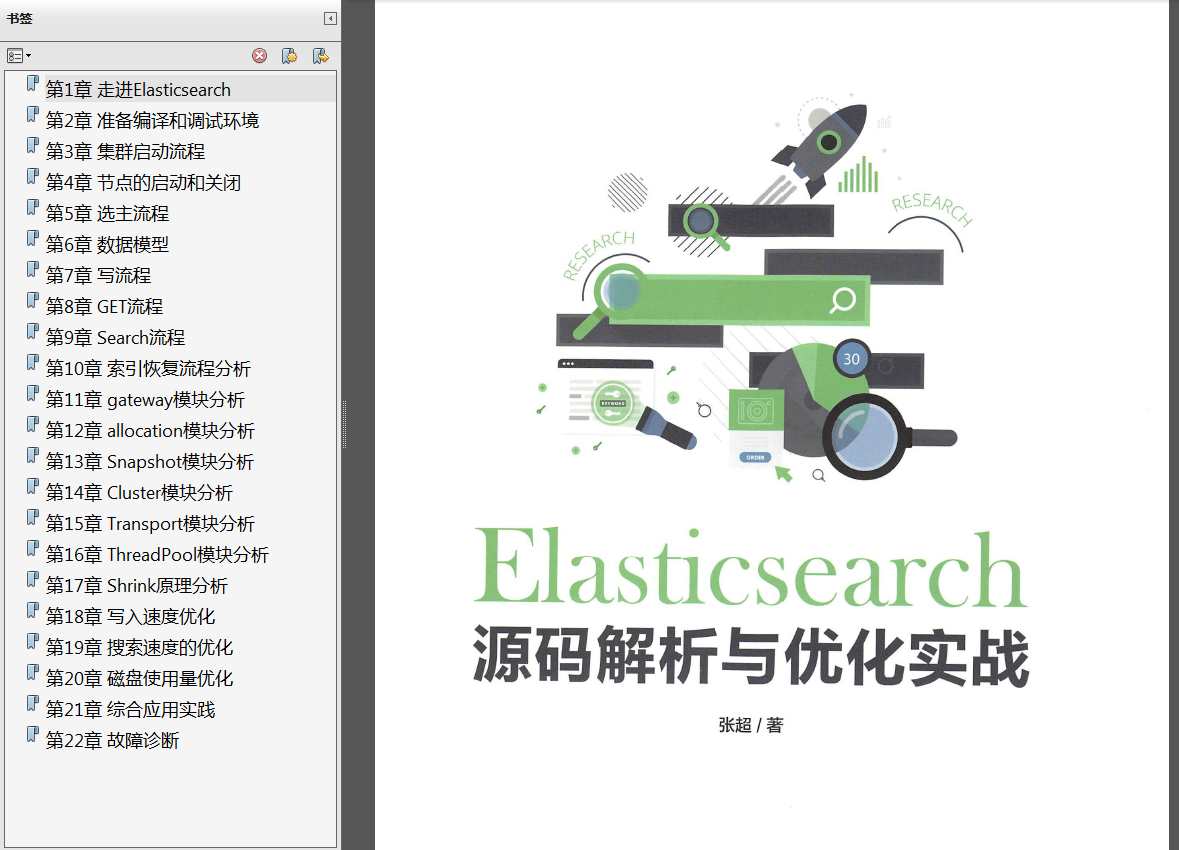The width and height of the screenshot is (1179, 850).
Task: Click the bookmark icon beside 第22章
Action: coord(32,734)
